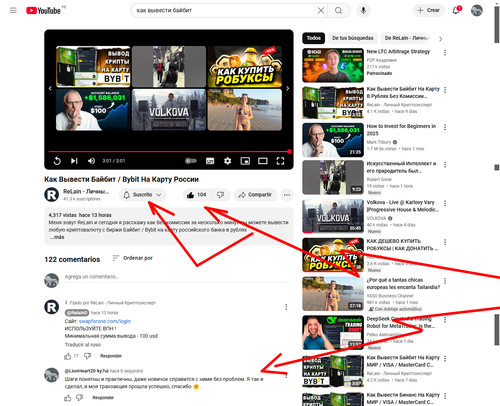Open options for How to Invest for Beginners

tap(445, 127)
